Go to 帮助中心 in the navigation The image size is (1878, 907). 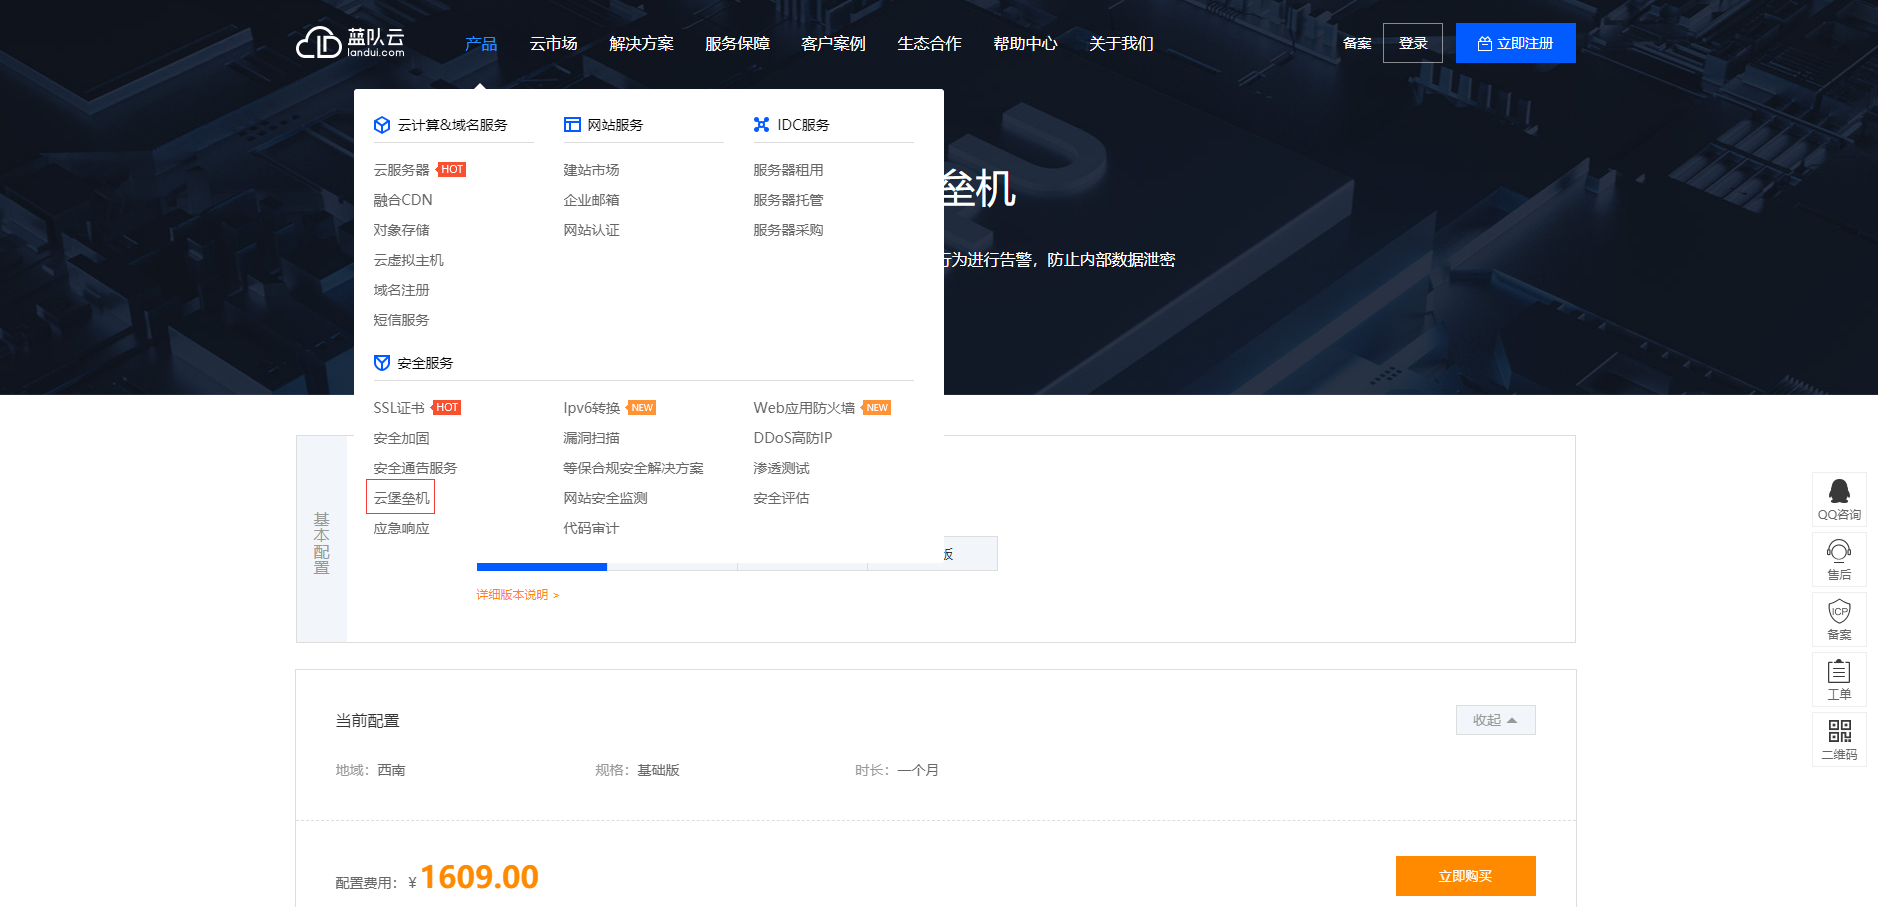[x=1024, y=43]
